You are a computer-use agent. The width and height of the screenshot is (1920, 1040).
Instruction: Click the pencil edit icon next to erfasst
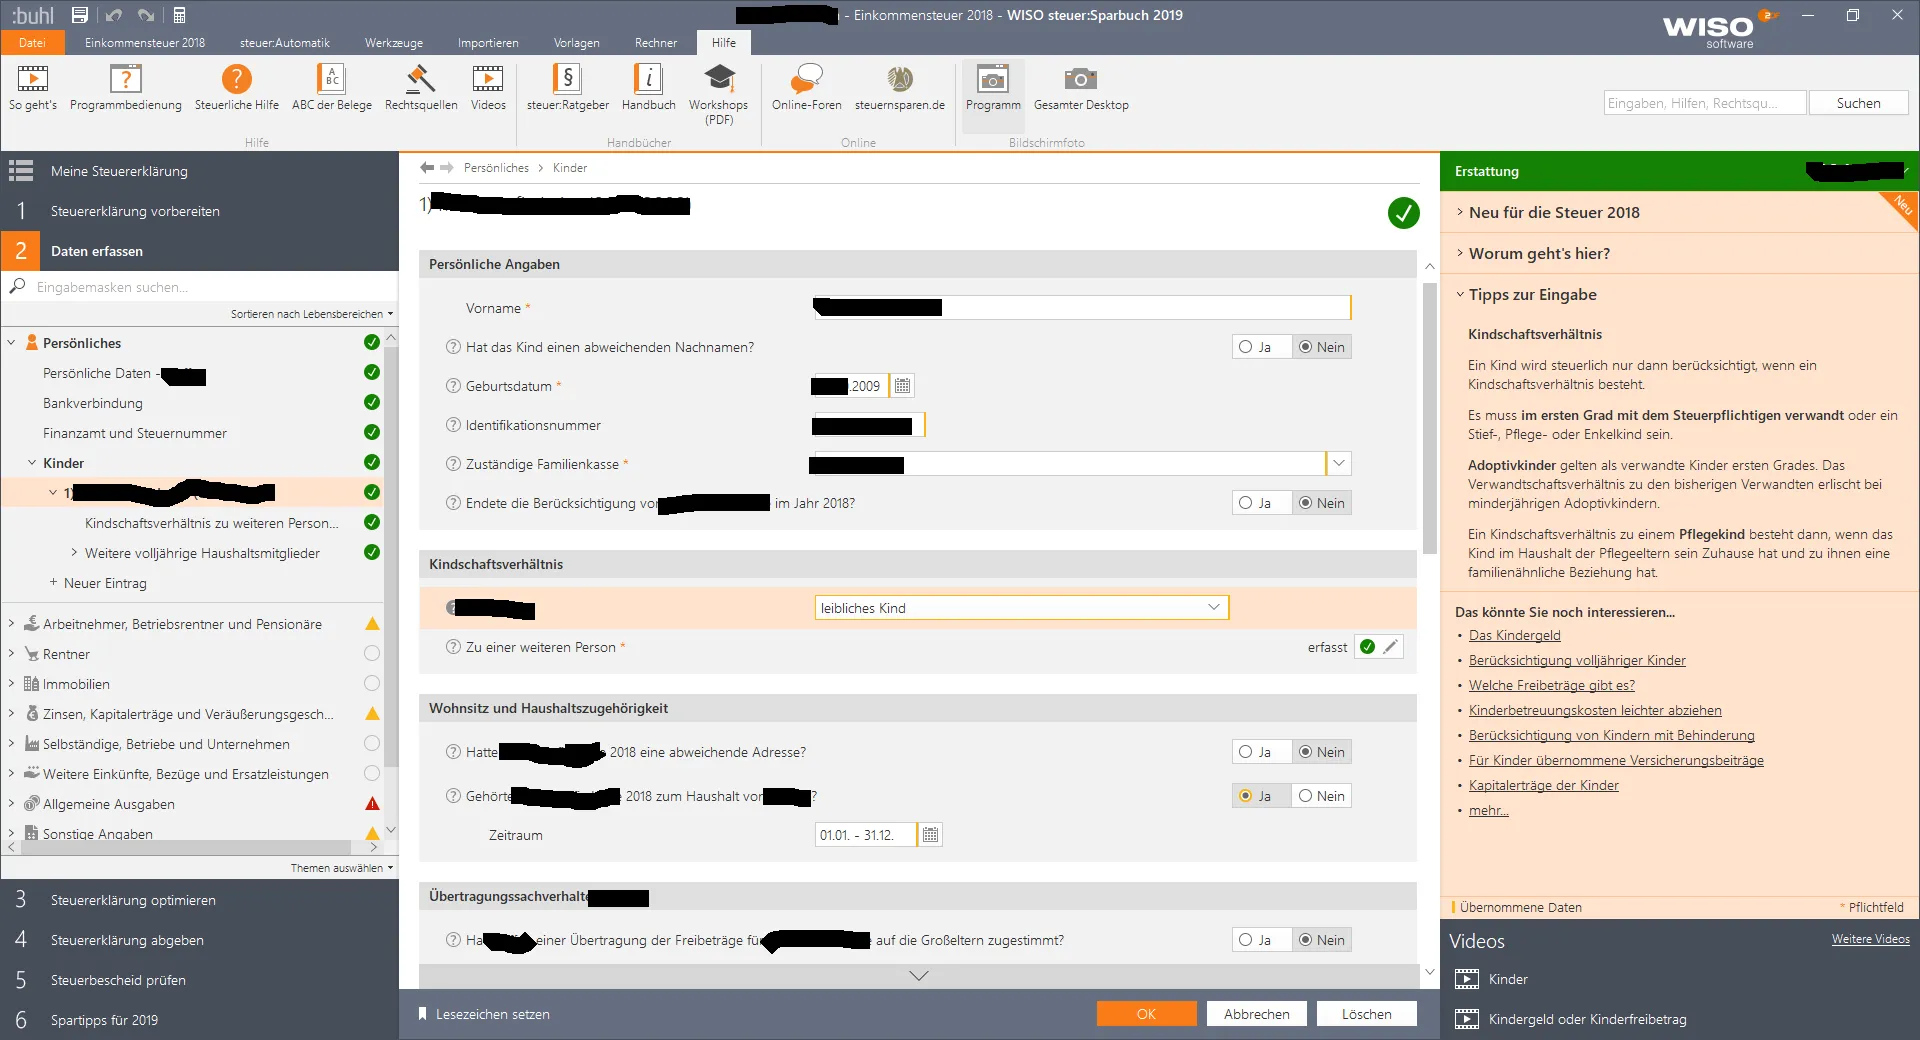click(1390, 647)
